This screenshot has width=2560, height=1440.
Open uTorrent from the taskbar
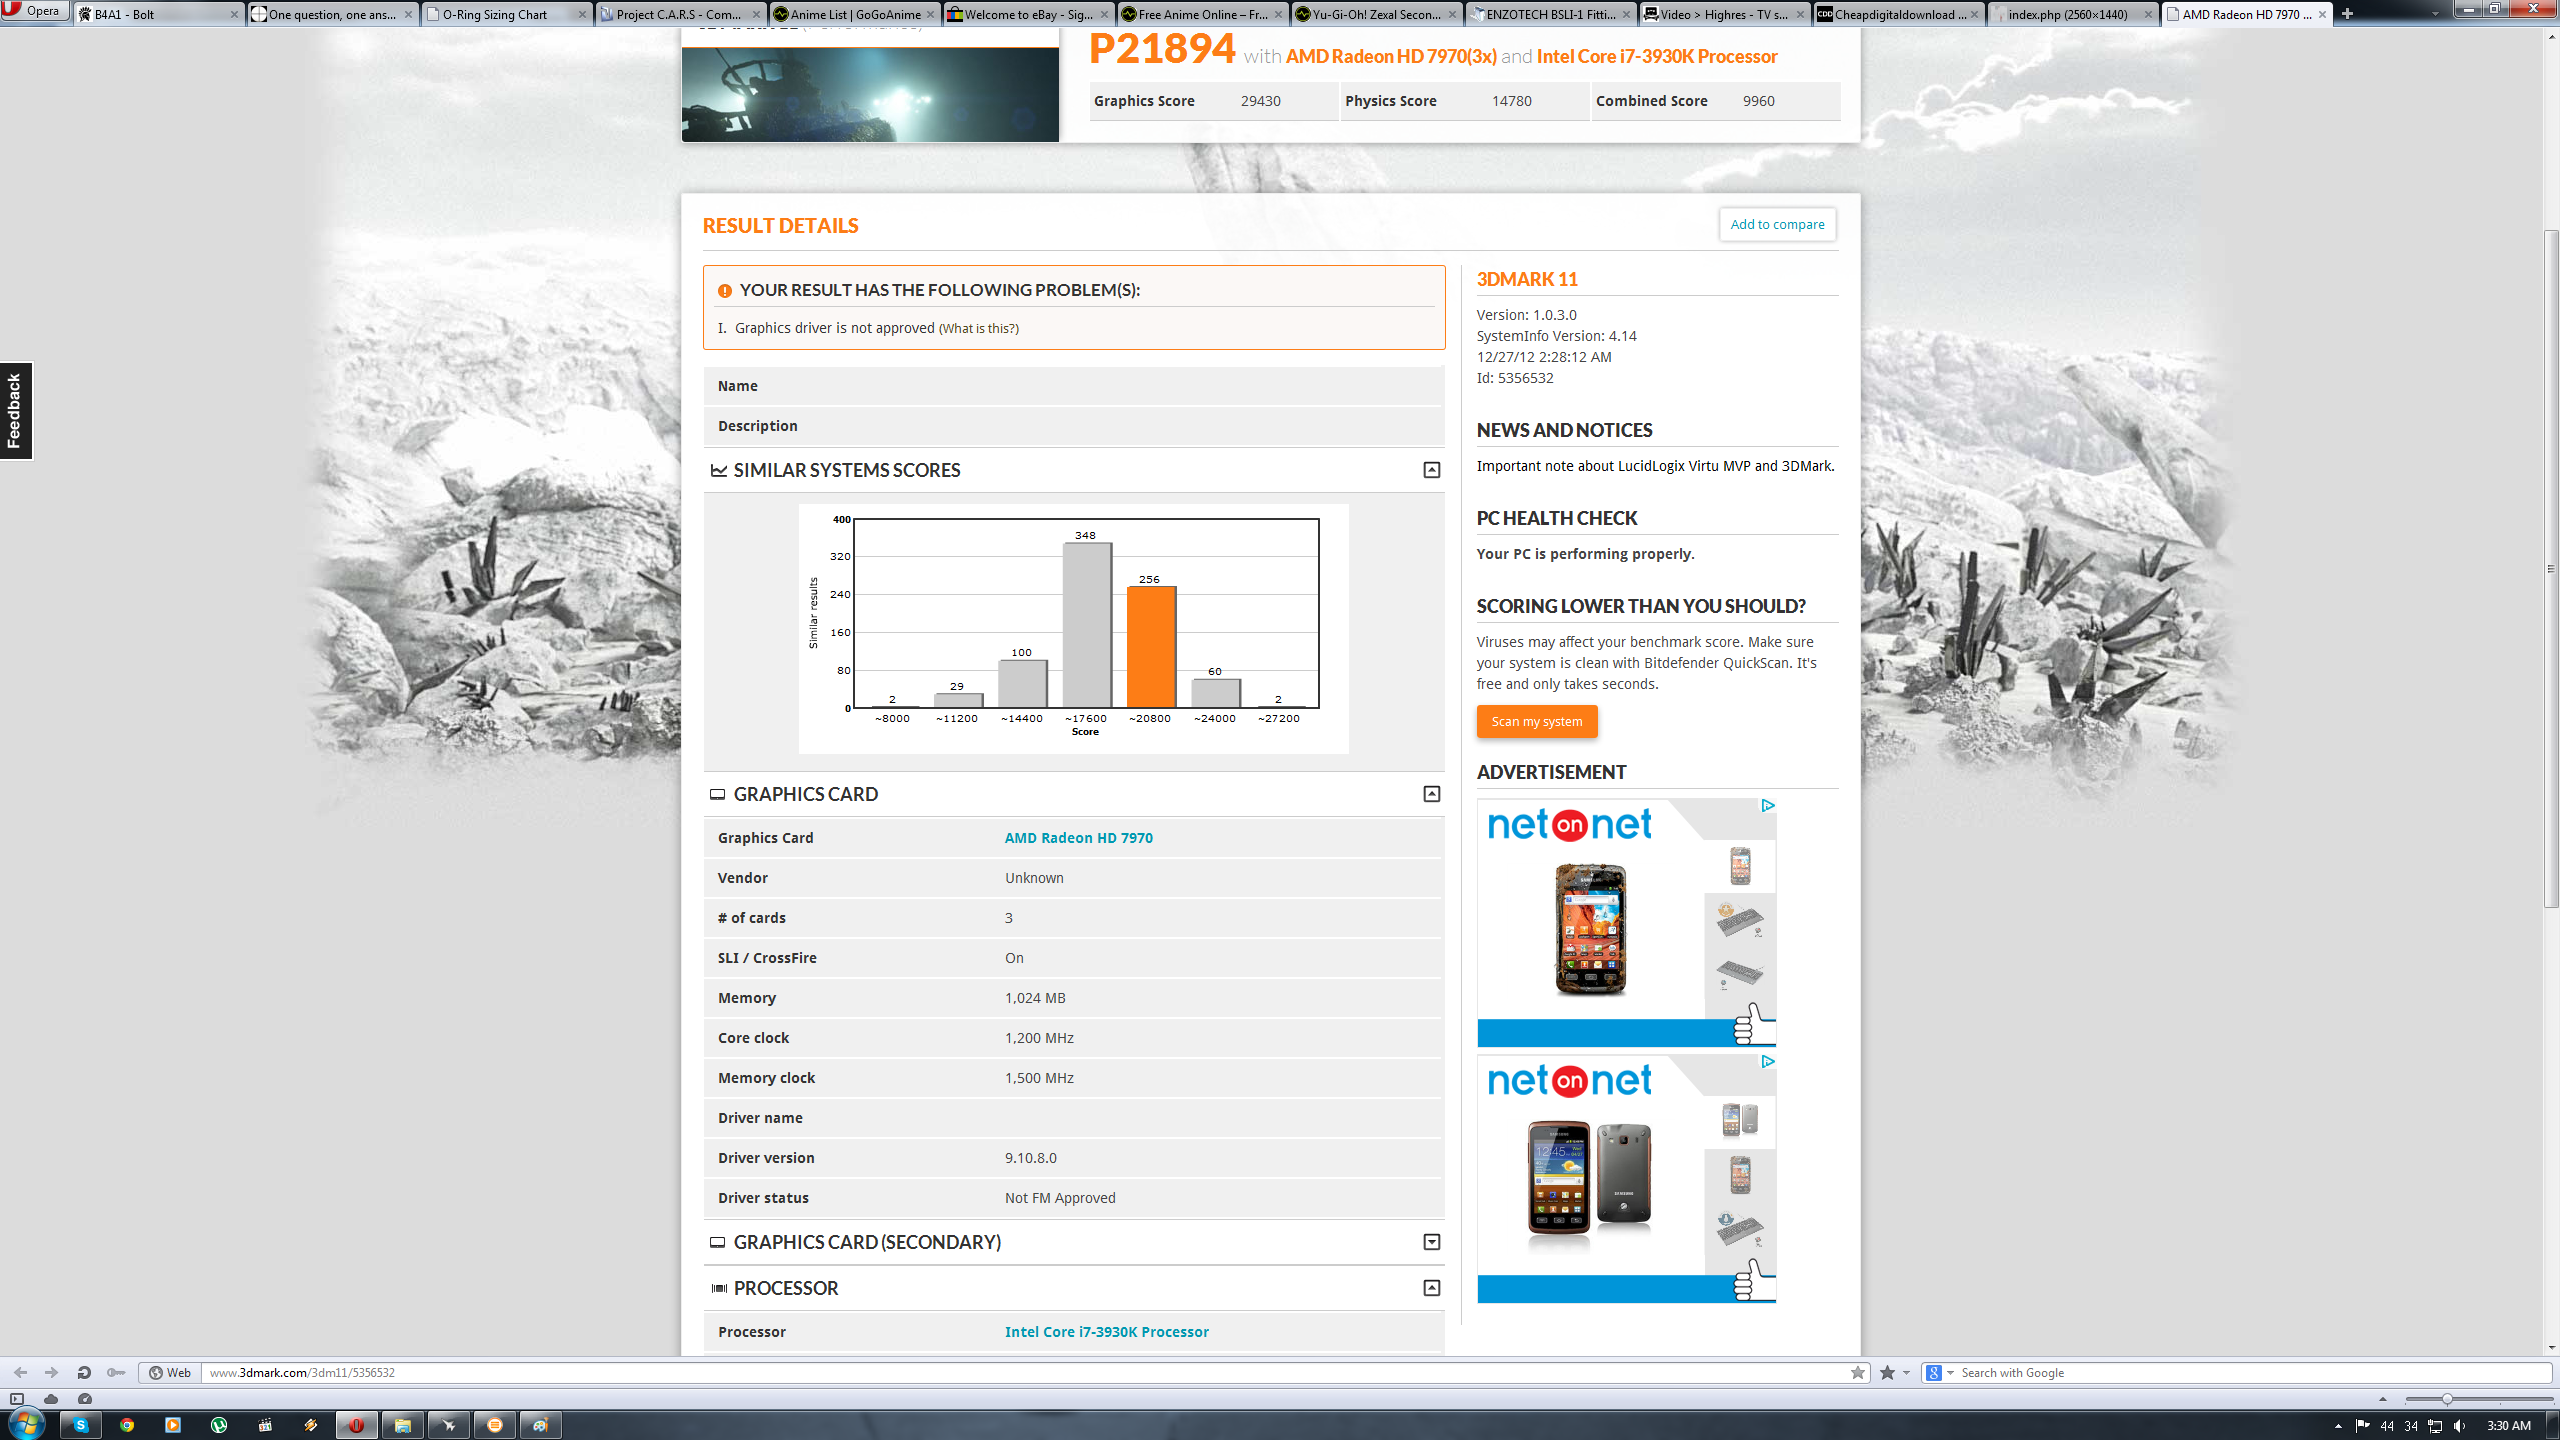tap(219, 1425)
